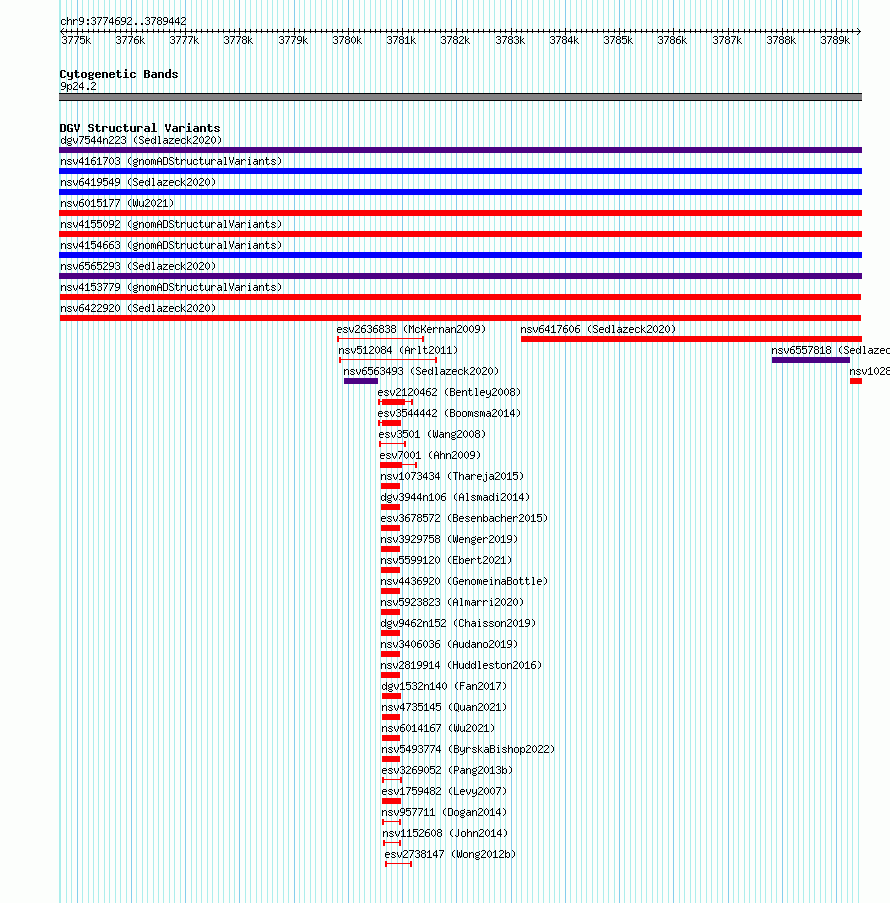Open the nsv1073434 (Thareja2015) label

[x=452, y=476]
